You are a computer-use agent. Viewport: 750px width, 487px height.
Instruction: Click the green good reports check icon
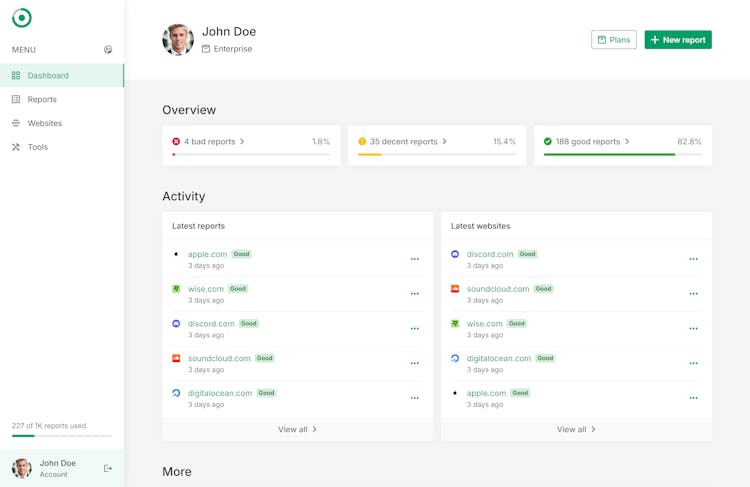click(x=548, y=142)
